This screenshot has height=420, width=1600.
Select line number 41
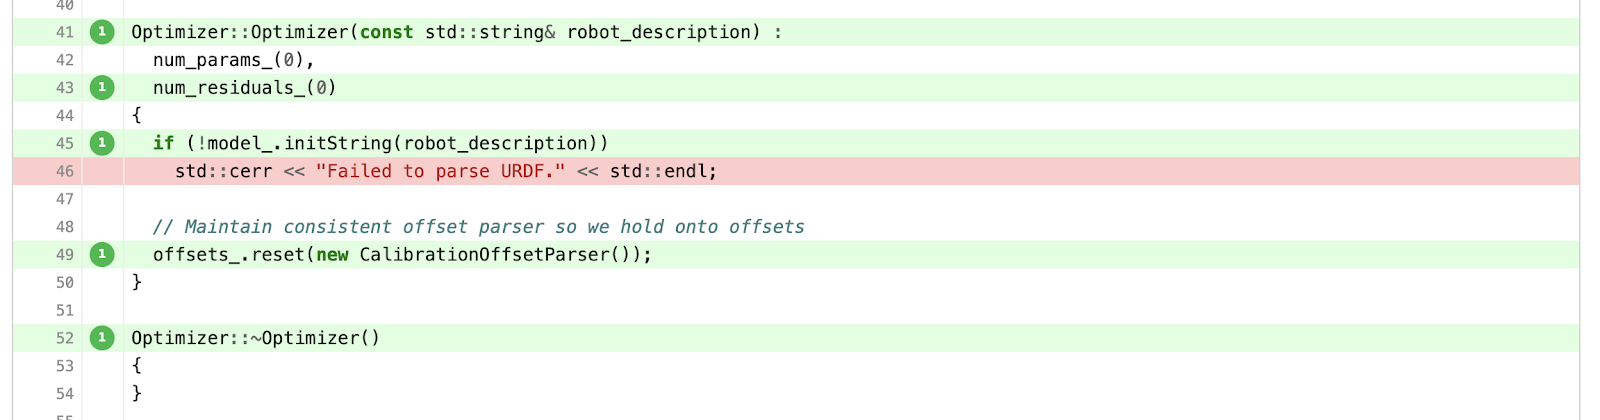tap(65, 32)
